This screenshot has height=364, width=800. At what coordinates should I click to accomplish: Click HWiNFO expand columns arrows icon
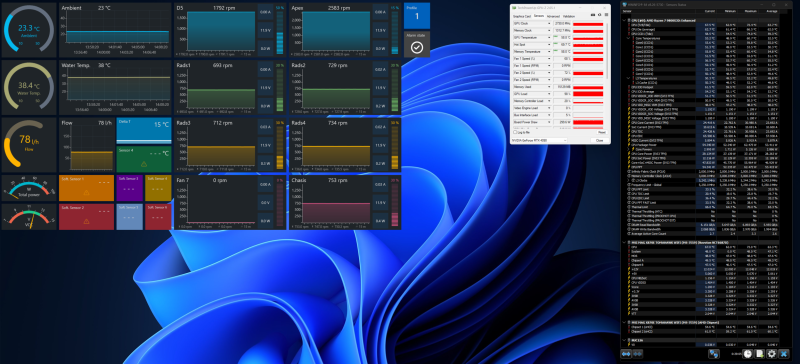(x=626, y=354)
